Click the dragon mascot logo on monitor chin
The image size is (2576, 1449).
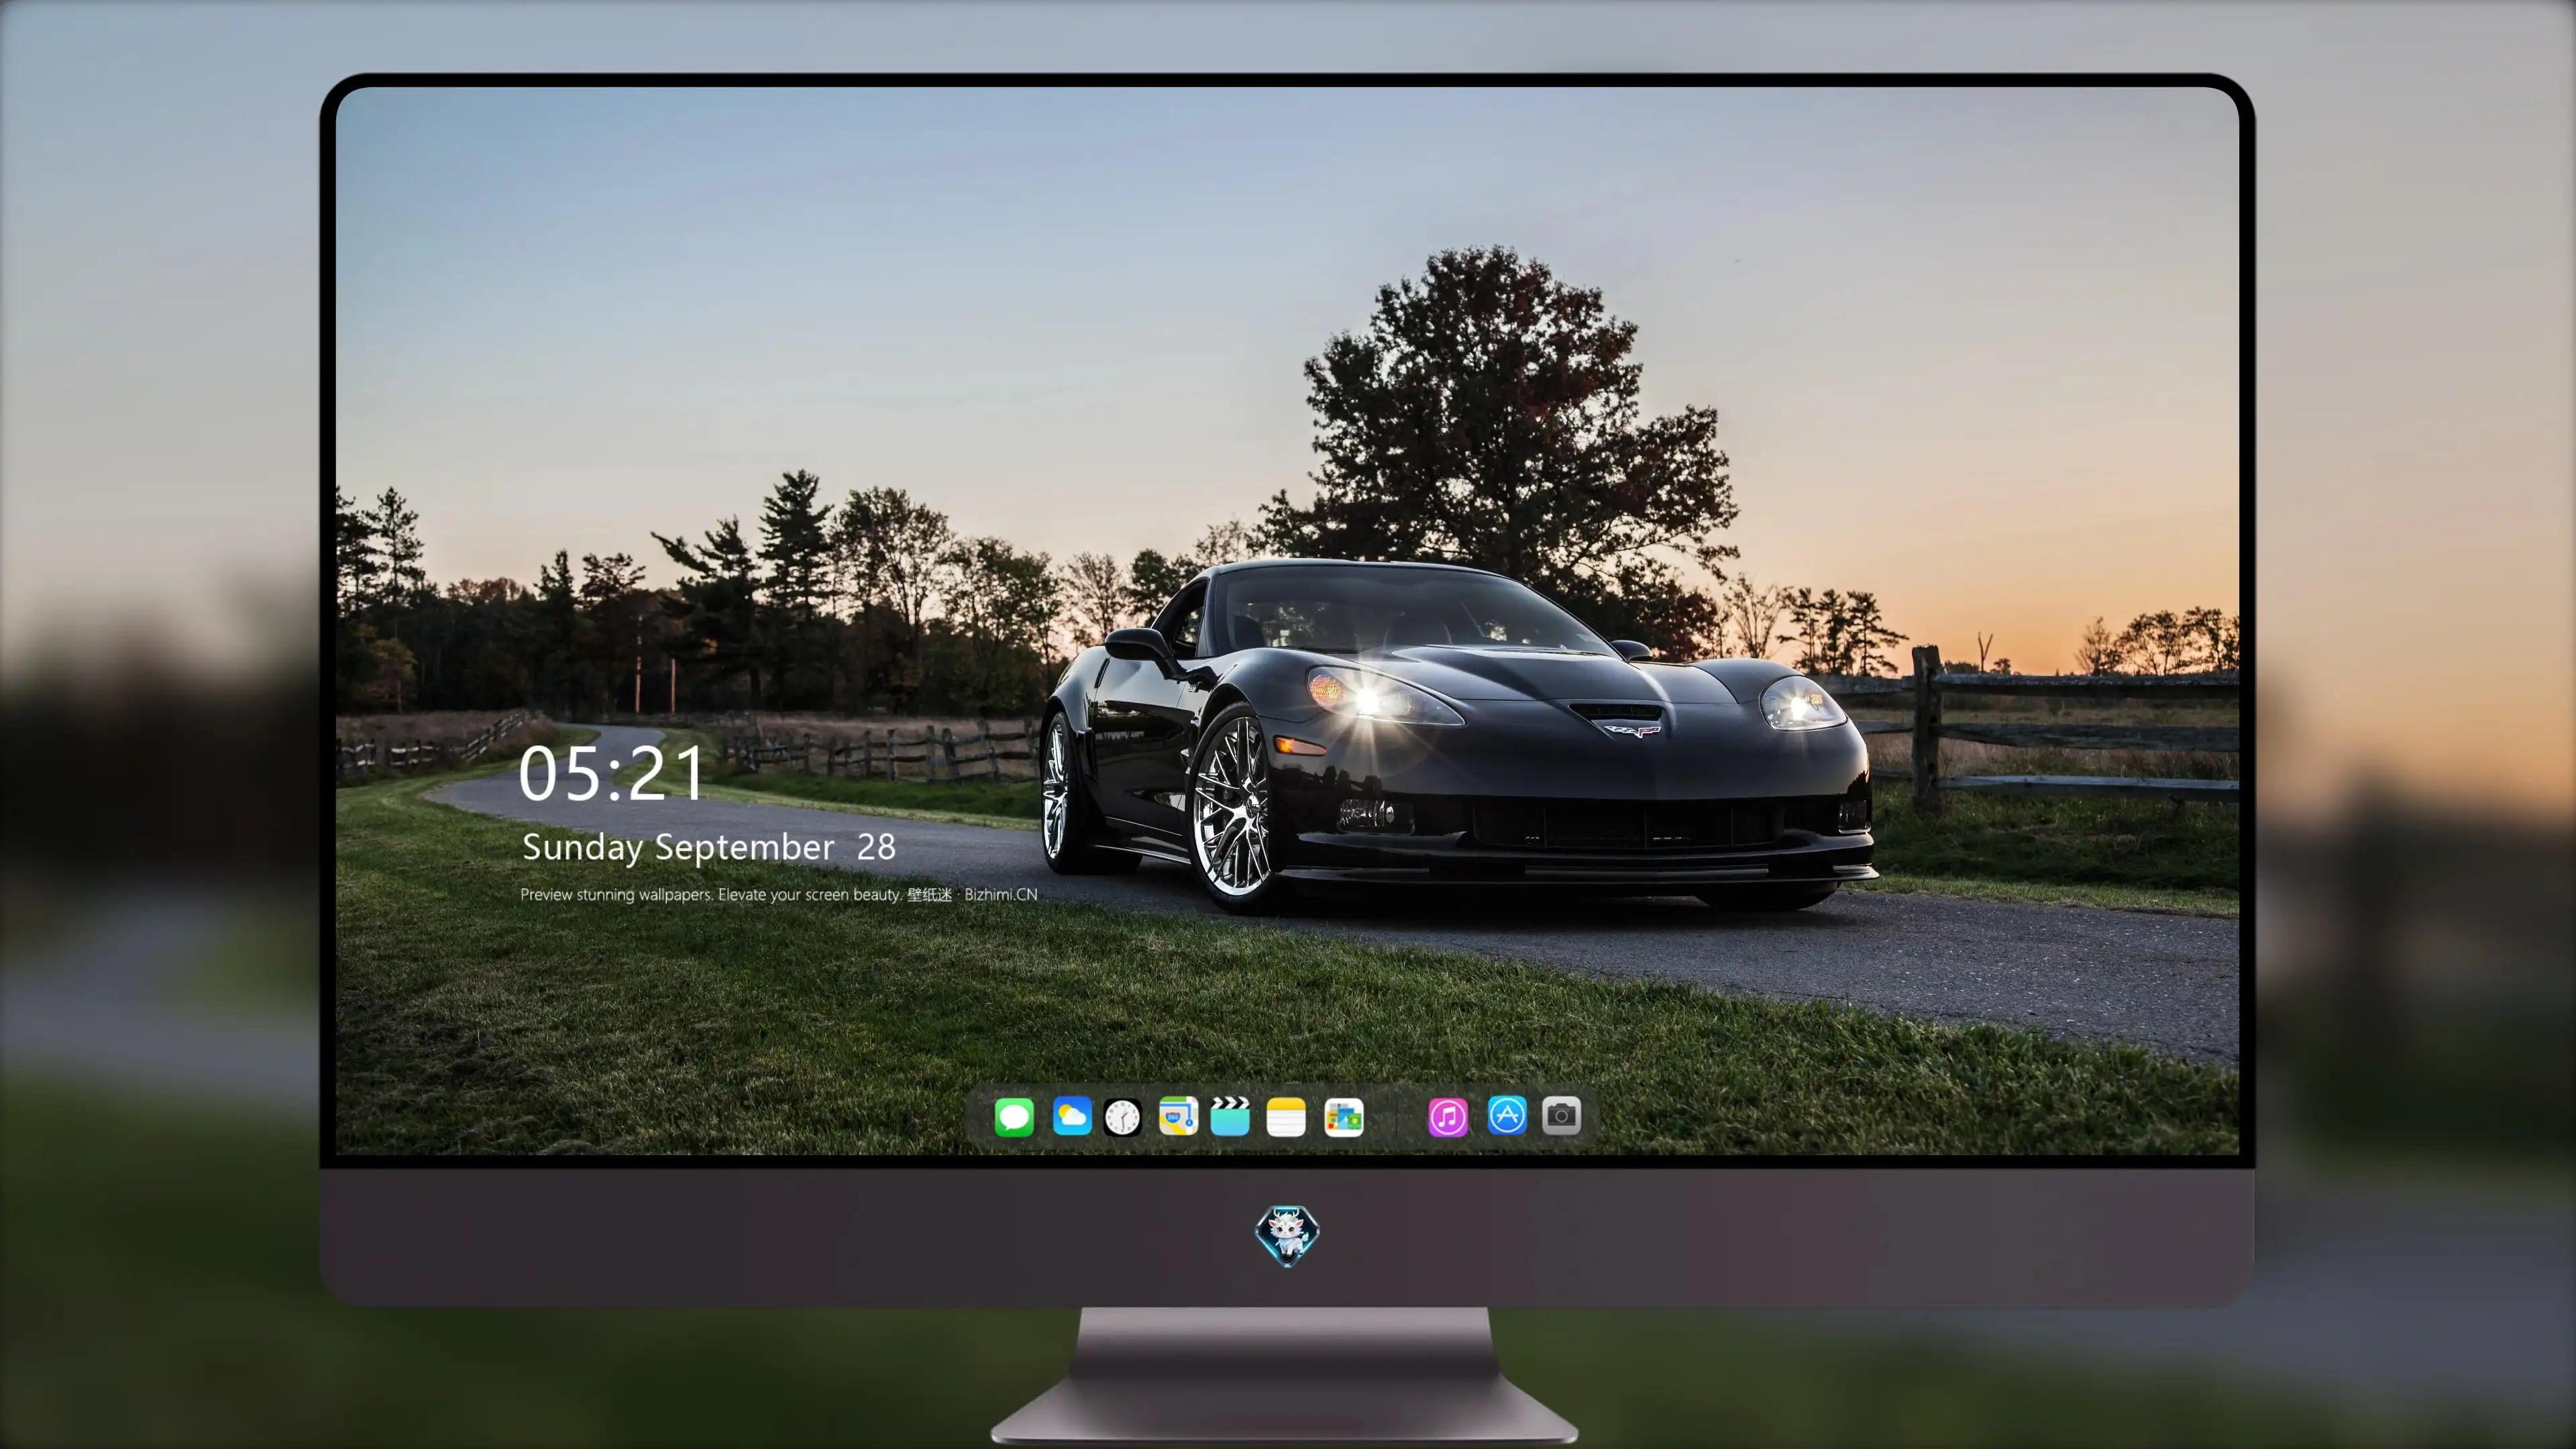[x=1287, y=1235]
